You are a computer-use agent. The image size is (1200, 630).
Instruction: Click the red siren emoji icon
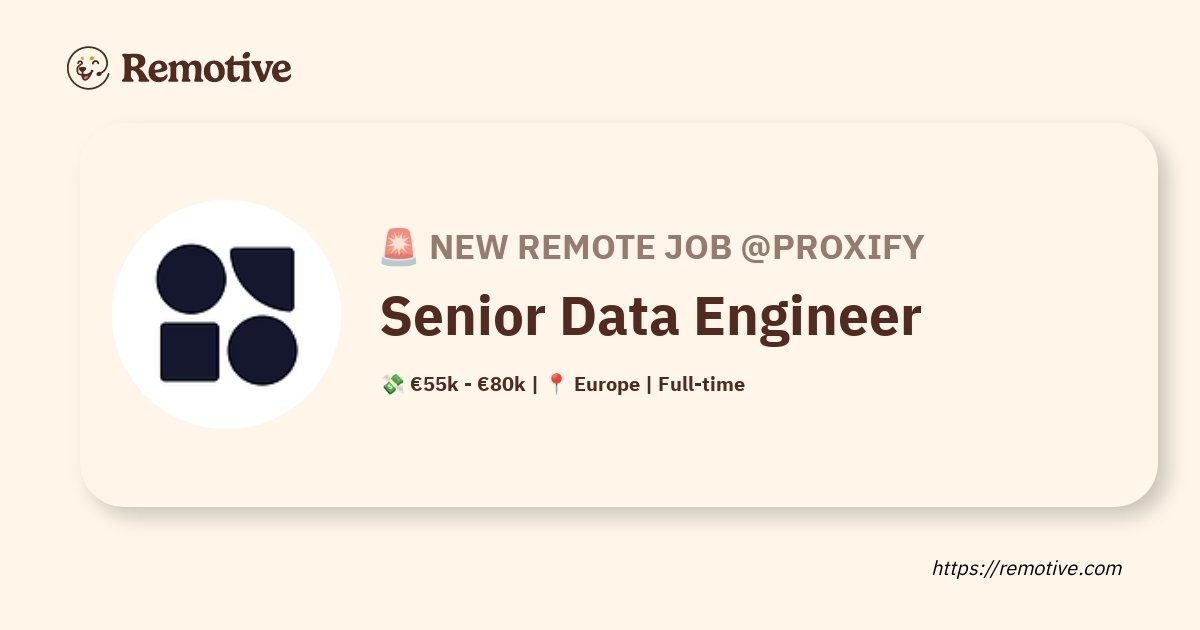click(x=399, y=247)
